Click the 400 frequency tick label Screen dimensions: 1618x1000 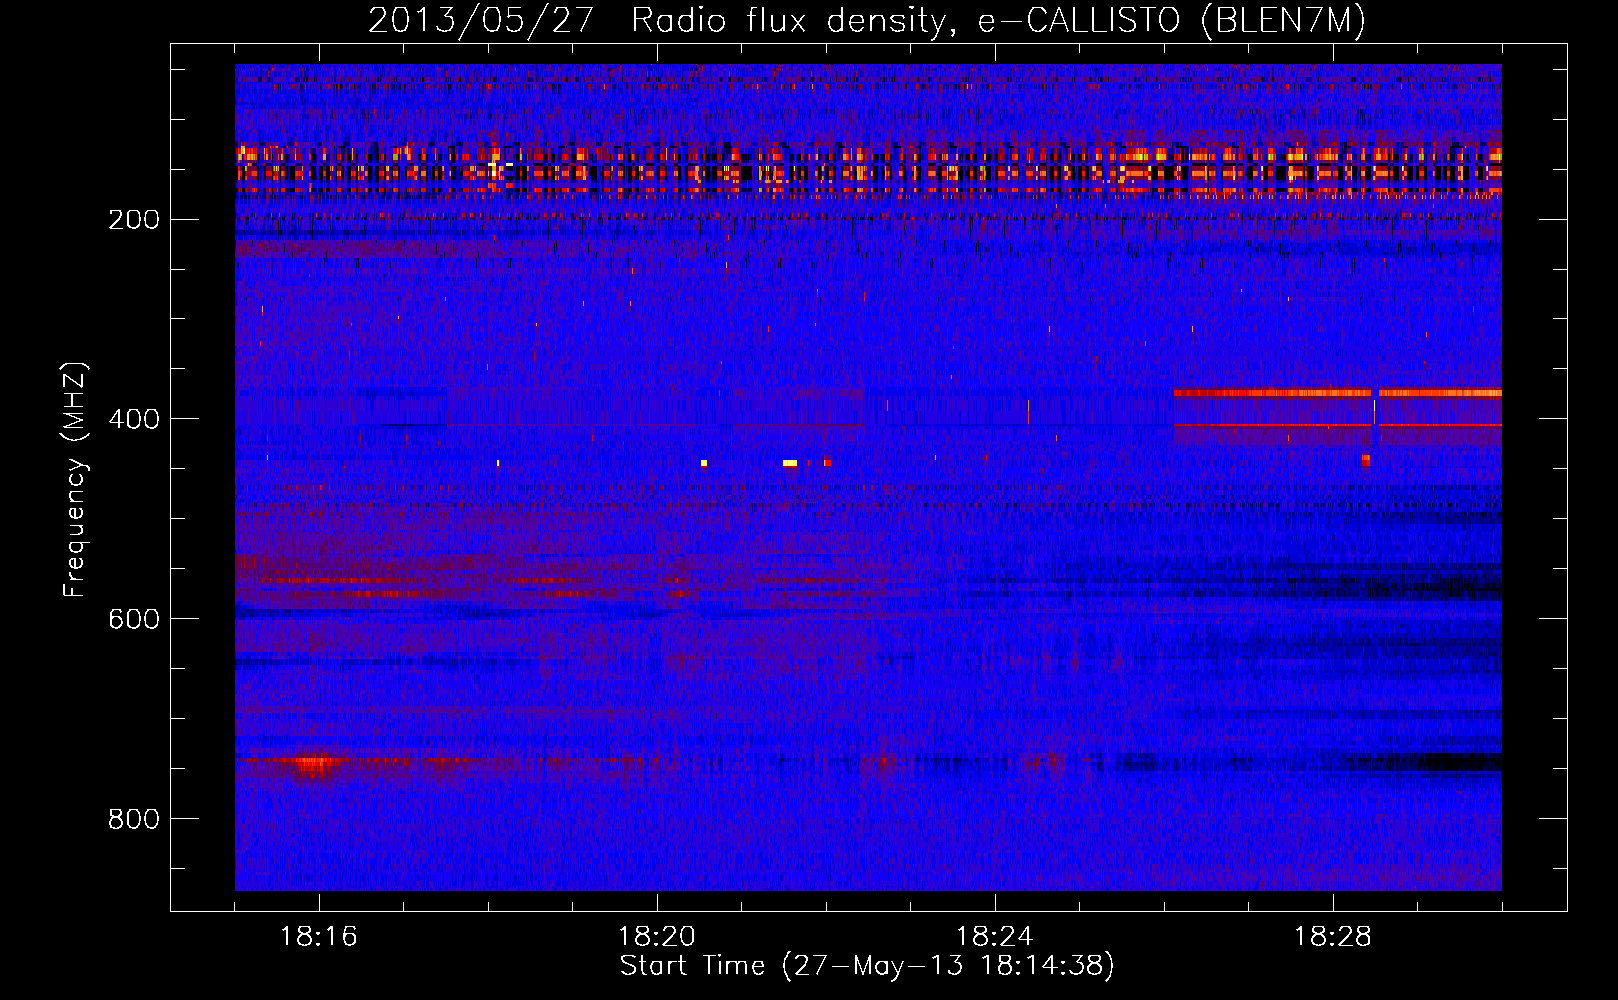[133, 419]
